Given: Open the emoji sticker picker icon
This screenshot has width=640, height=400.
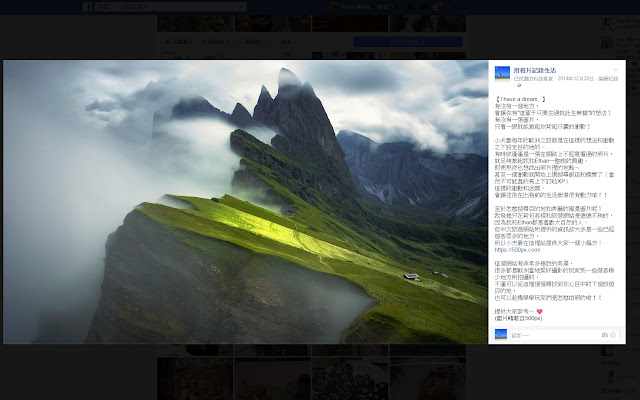Looking at the screenshot, I should coord(613,335).
